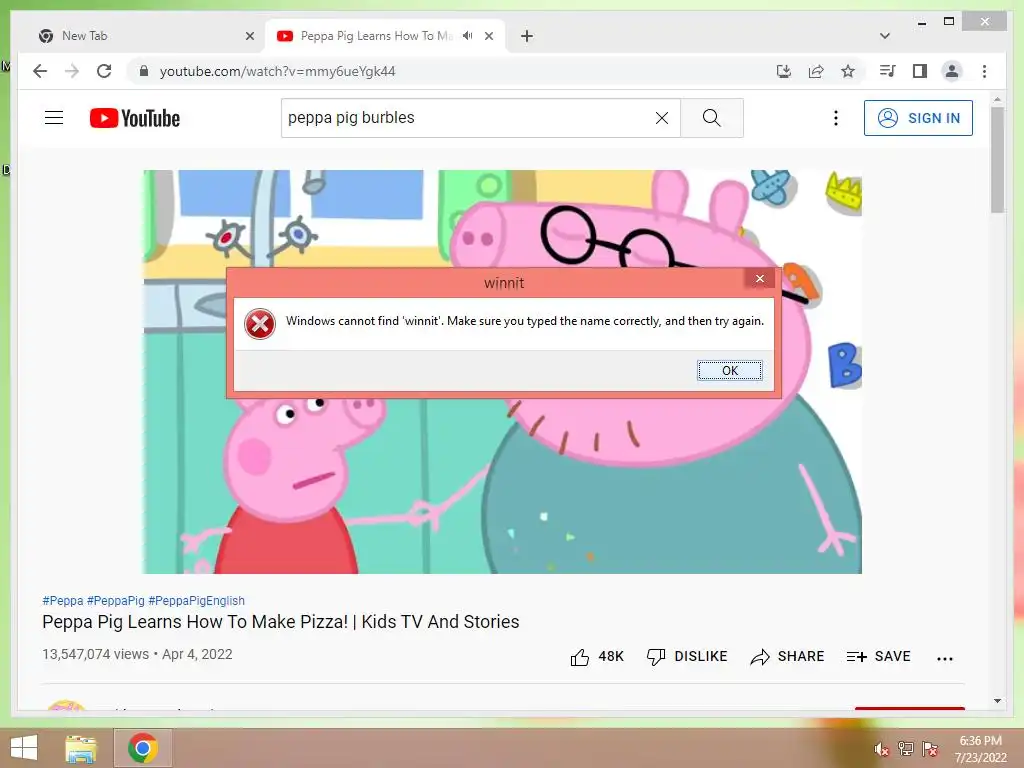This screenshot has width=1024, height=768.
Task: Open media controls in Chrome toolbar
Action: 887,71
